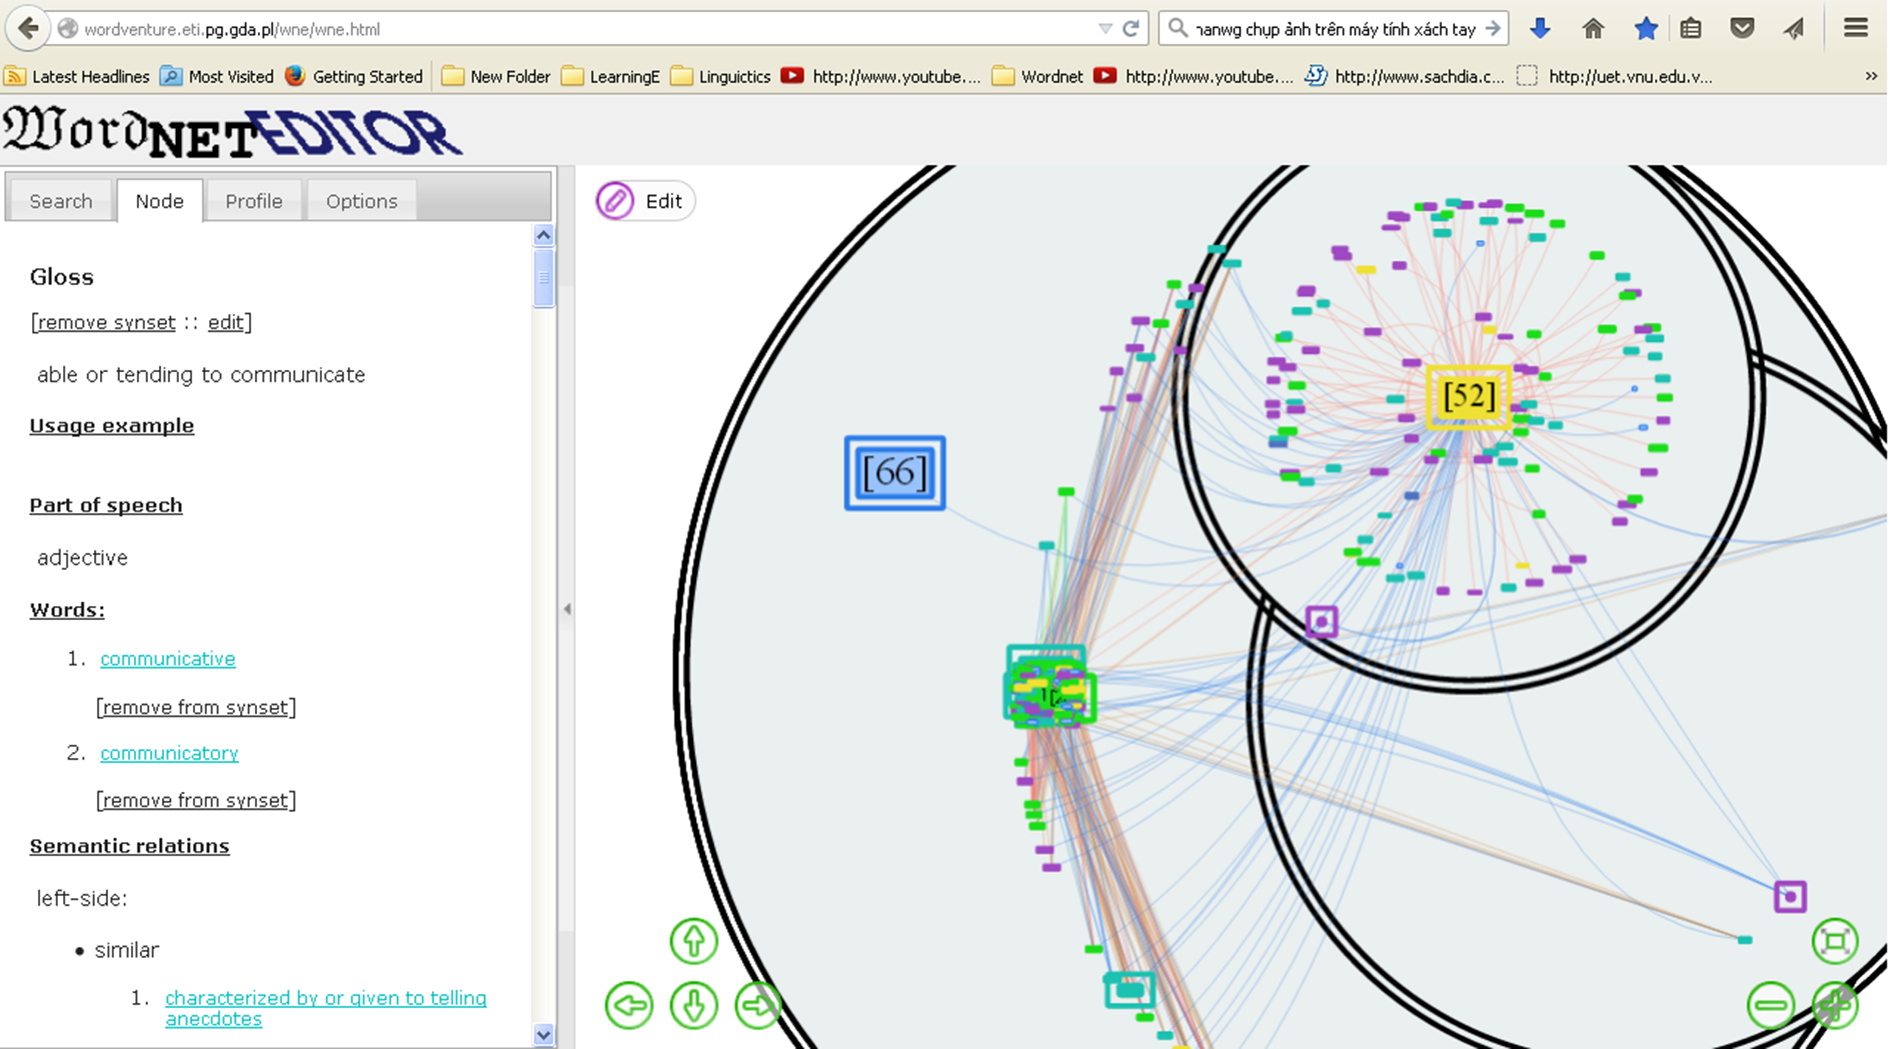Viewport: 1890px width, 1049px height.
Task: Select the blue [66] cluster node
Action: [894, 473]
